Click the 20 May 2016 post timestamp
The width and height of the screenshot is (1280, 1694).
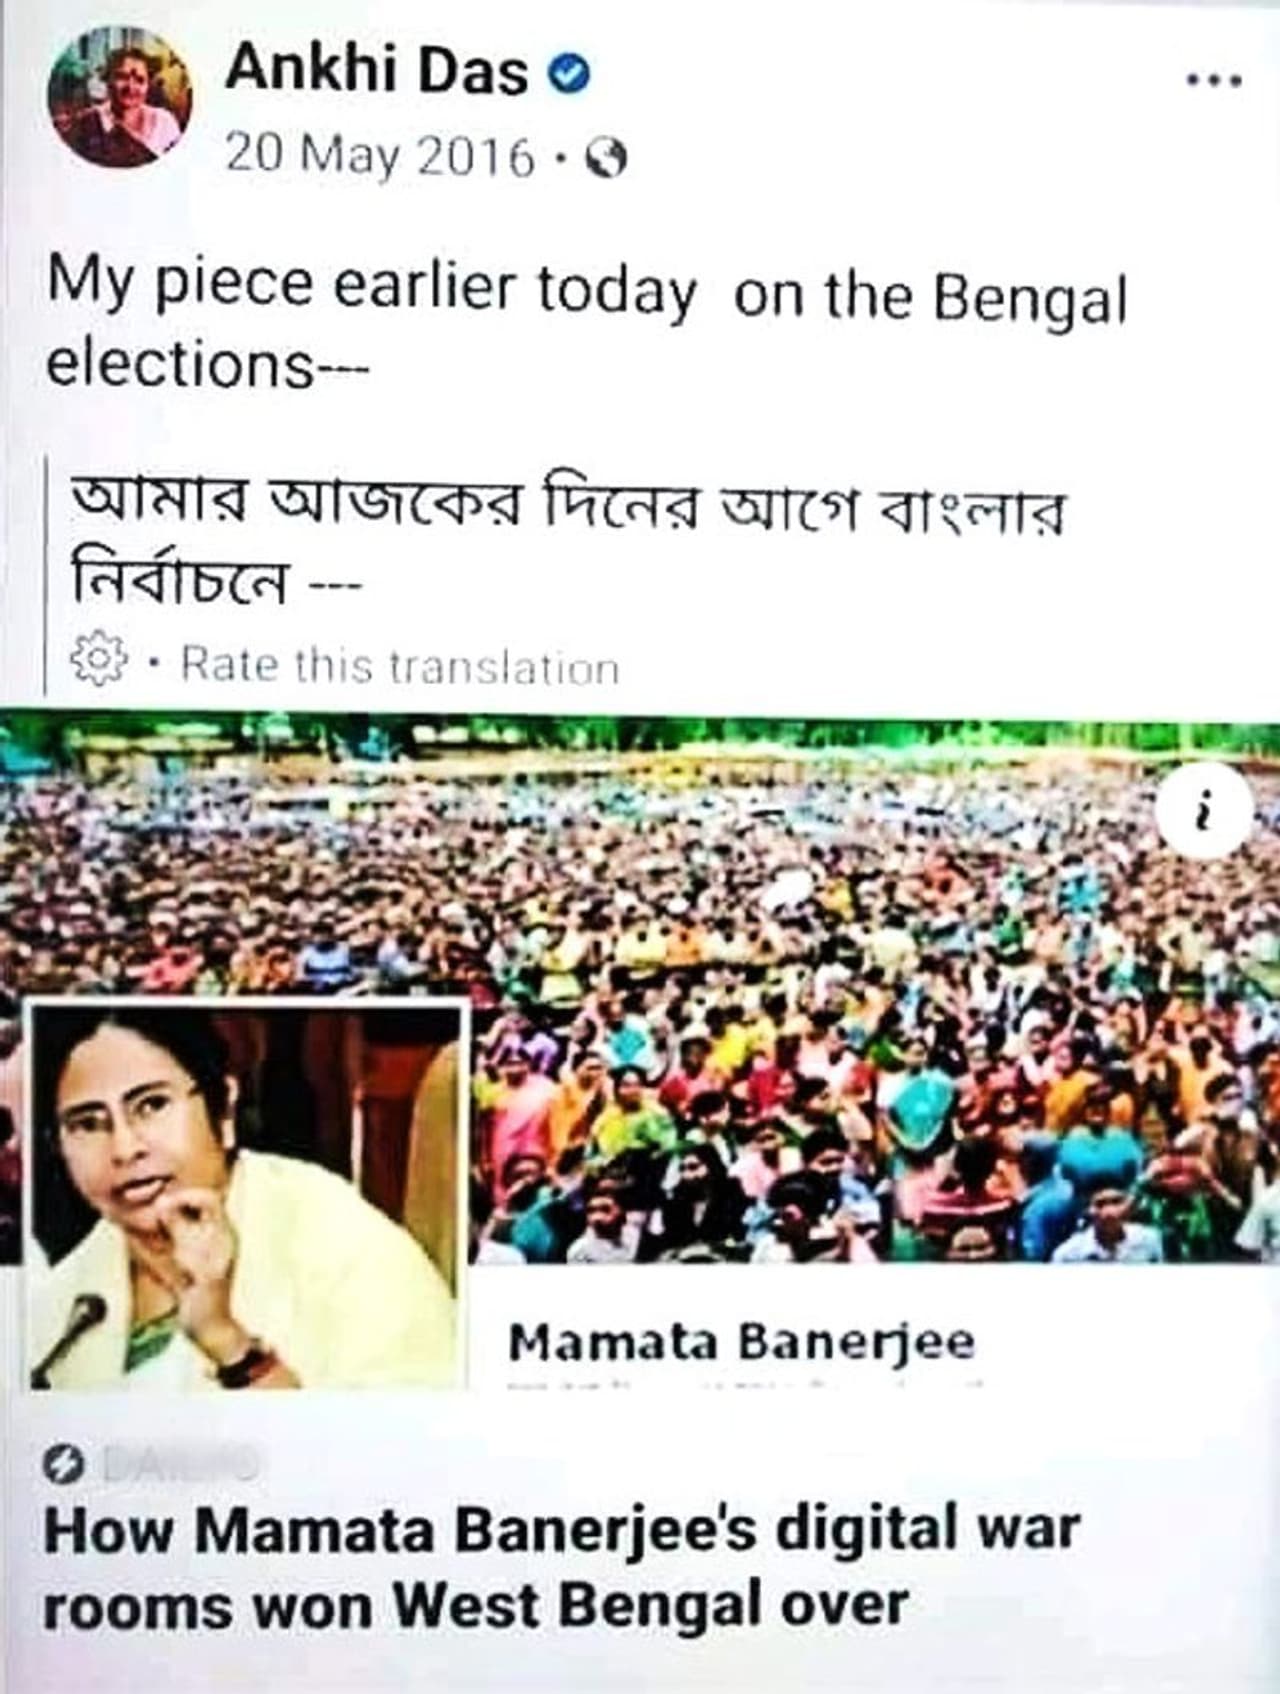[x=381, y=156]
